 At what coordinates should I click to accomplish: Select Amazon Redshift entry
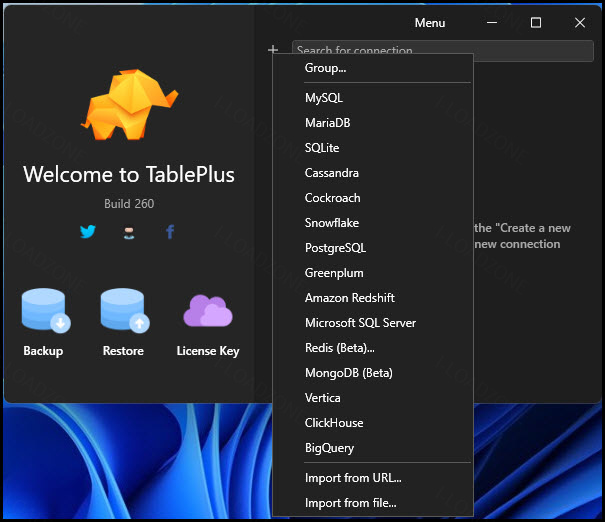373,298
